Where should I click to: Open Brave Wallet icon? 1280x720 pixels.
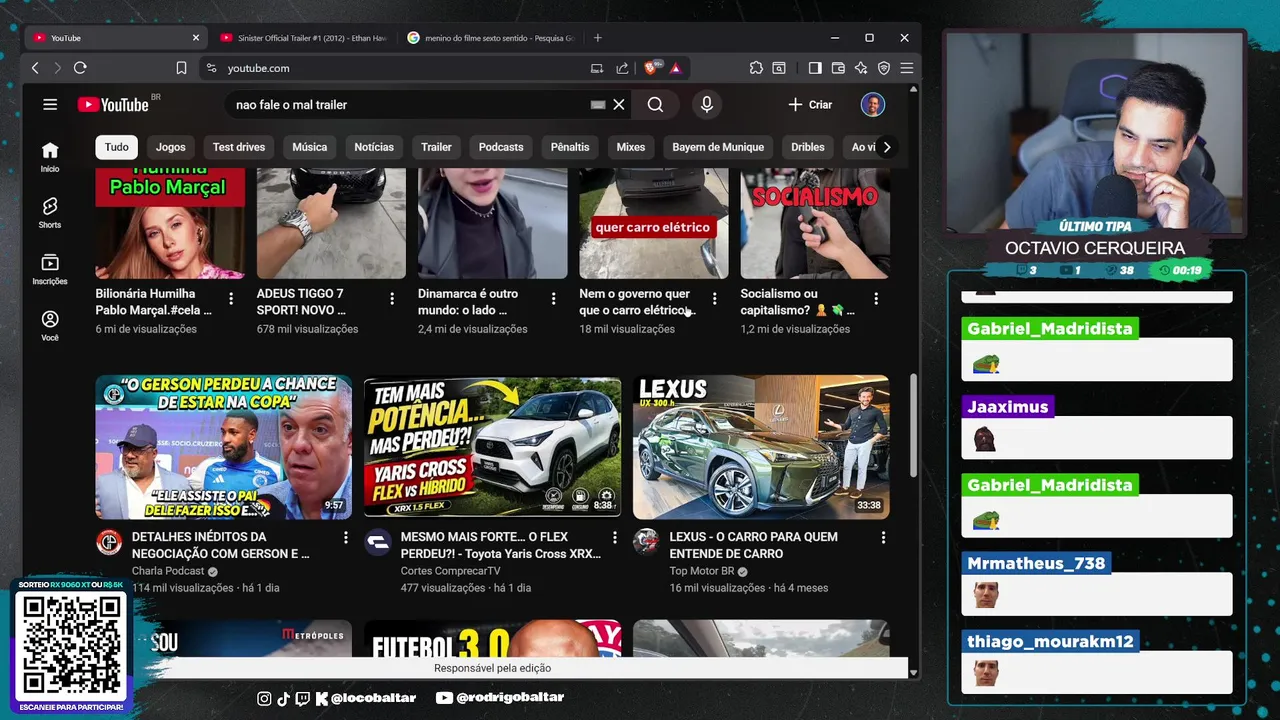[x=838, y=68]
